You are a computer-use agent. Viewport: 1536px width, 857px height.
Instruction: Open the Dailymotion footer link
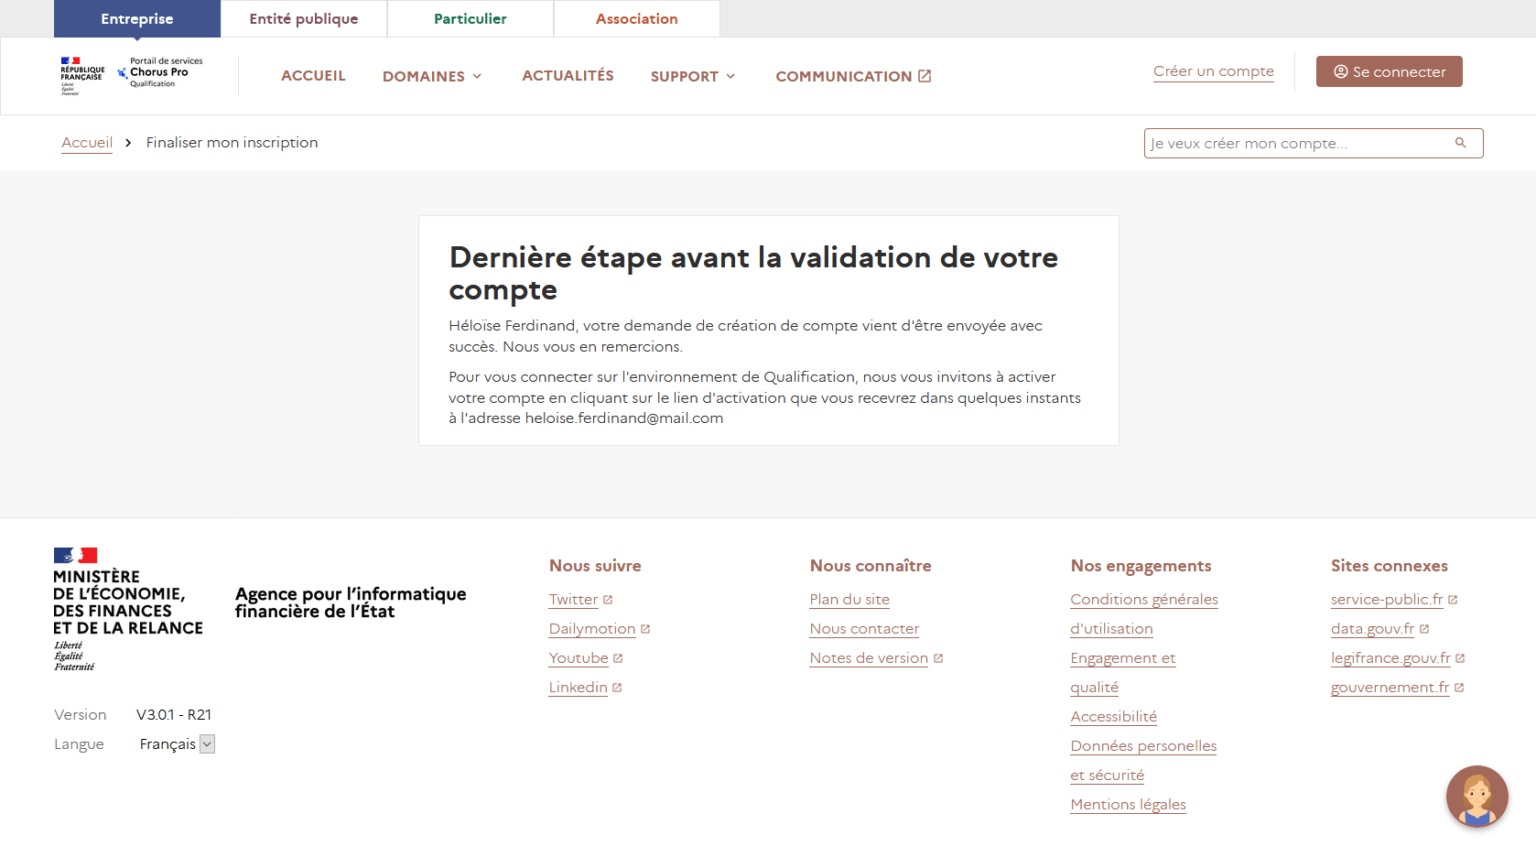(x=592, y=629)
